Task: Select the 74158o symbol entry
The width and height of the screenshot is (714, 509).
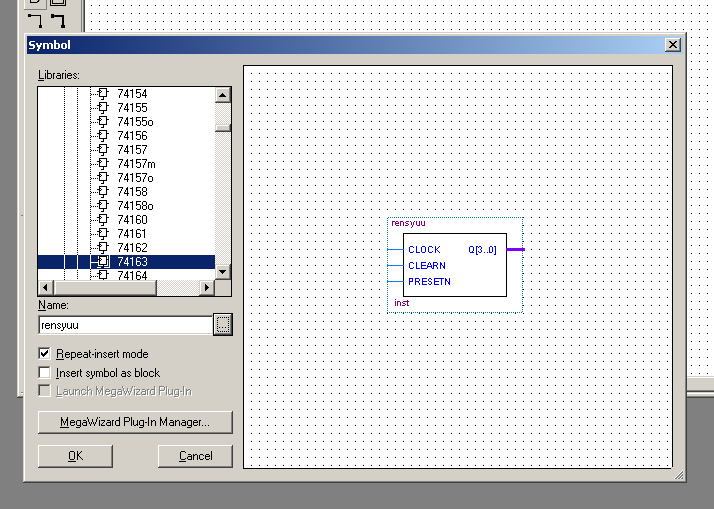Action: click(135, 206)
